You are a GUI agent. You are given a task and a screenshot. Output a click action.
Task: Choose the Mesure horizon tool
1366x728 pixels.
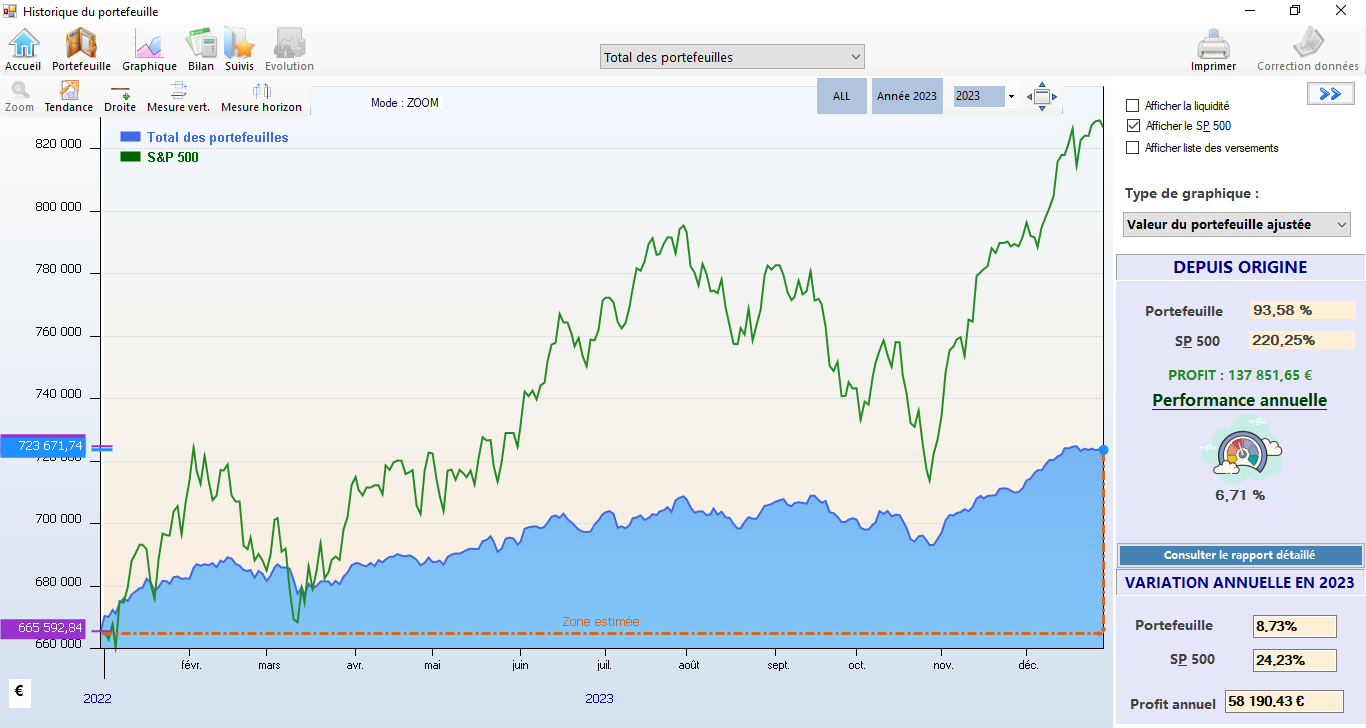(261, 97)
